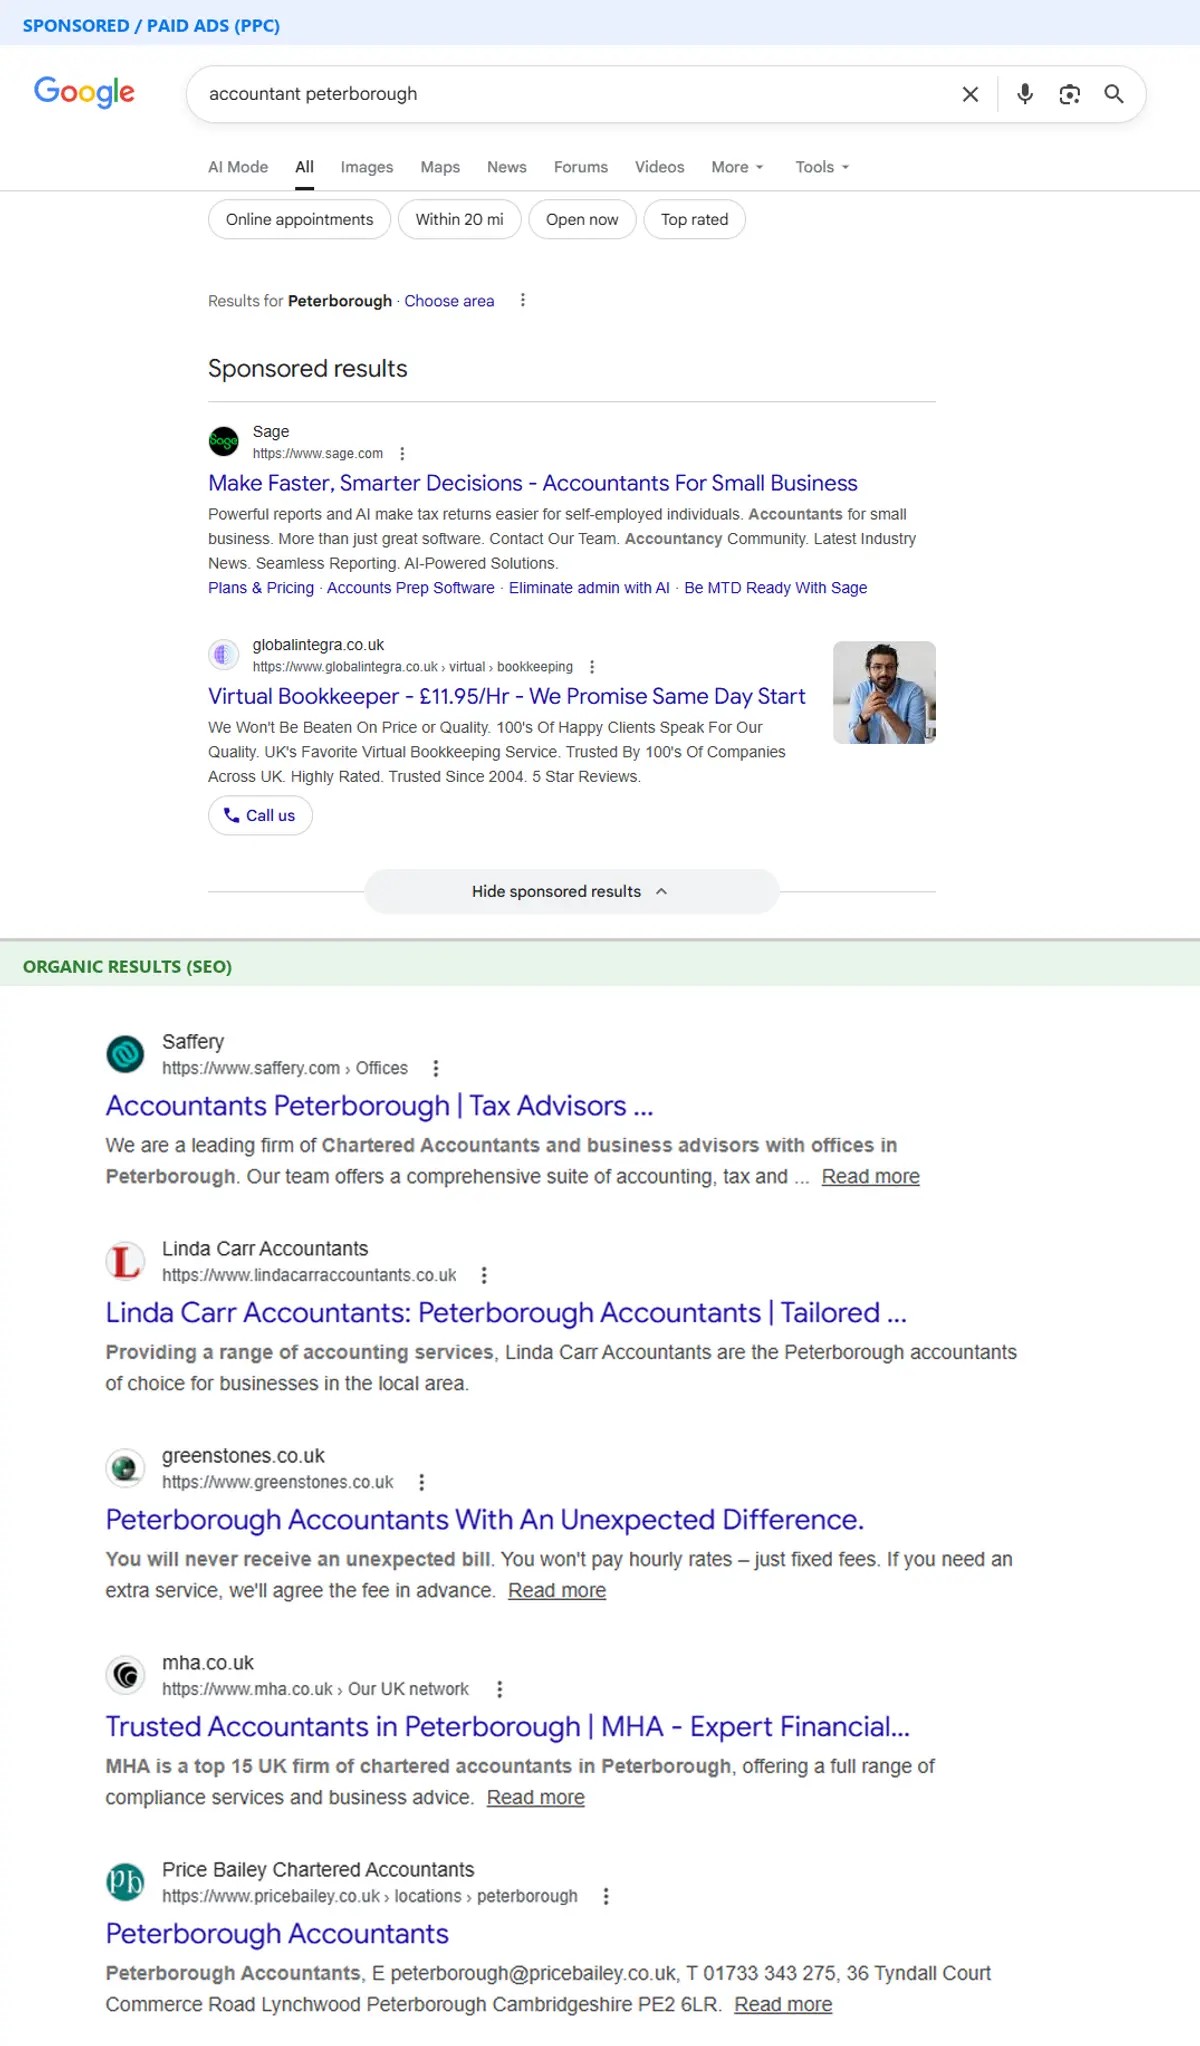Open three-dot menu beside globalintegra URL
The height and width of the screenshot is (2046, 1200).
tap(592, 666)
